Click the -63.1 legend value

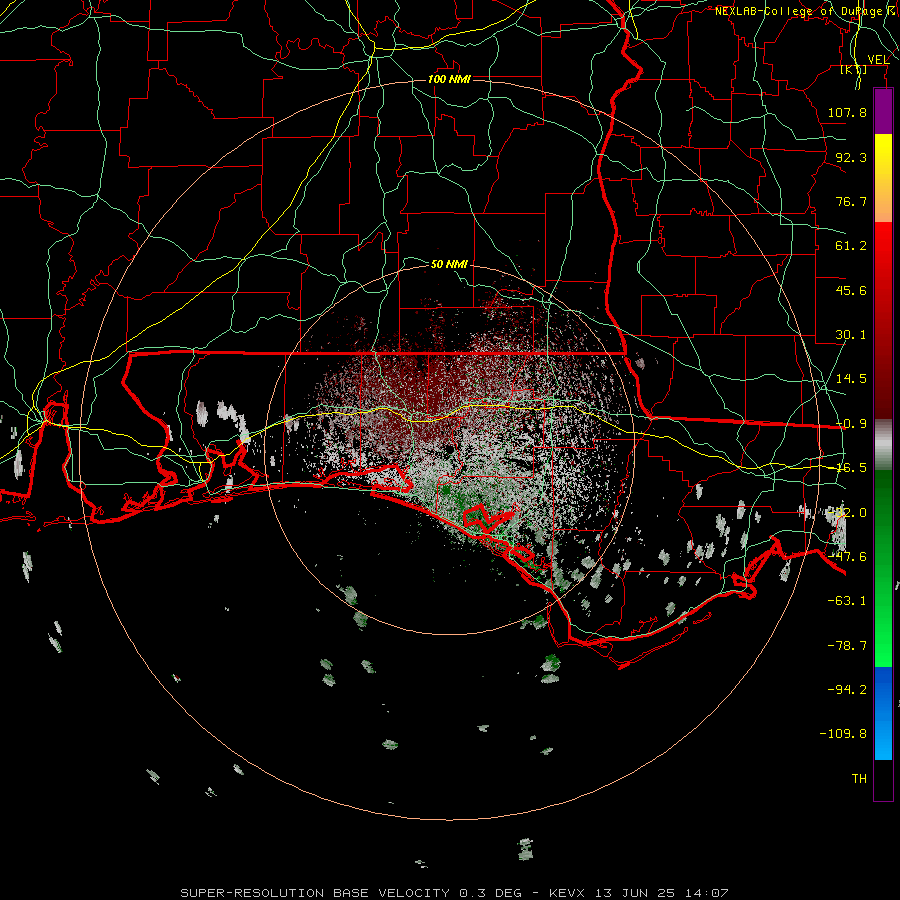coord(847,601)
